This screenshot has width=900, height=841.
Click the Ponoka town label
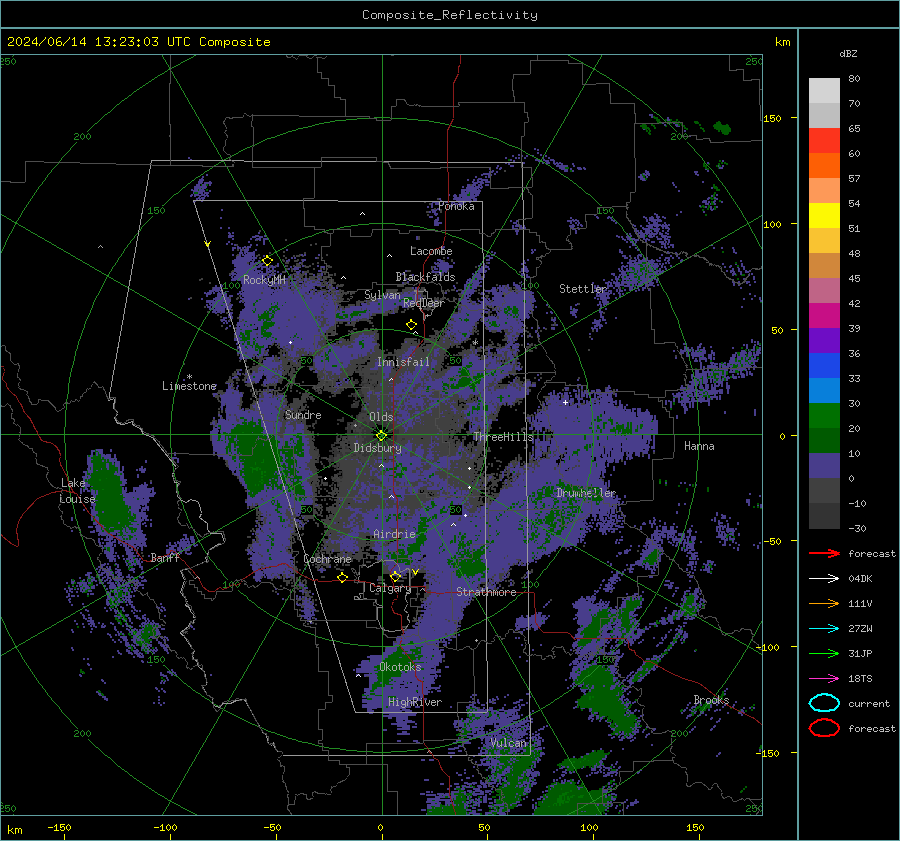(x=456, y=206)
